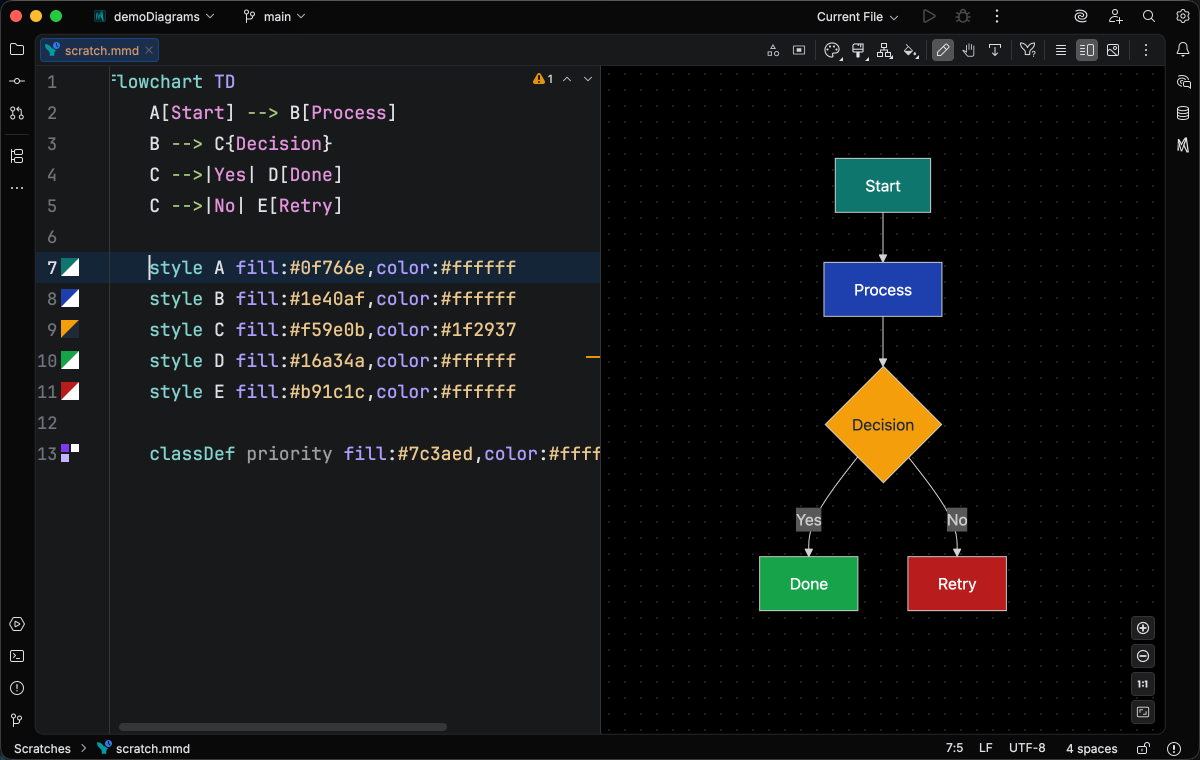Open the LF line separator selector

(986, 748)
